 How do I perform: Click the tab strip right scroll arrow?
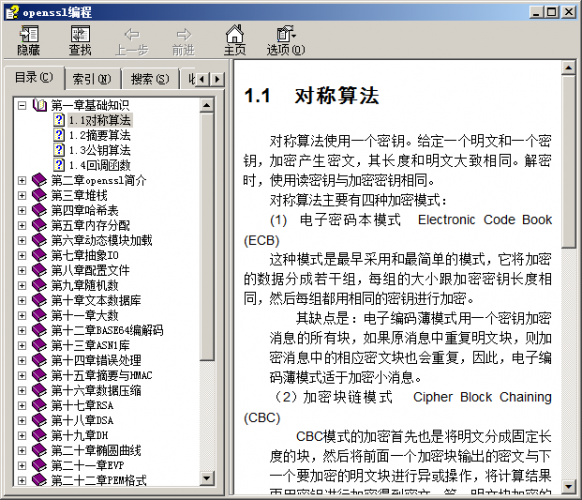[x=218, y=79]
